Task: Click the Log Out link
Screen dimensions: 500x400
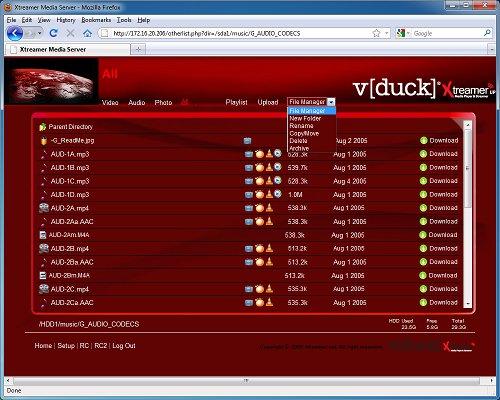Action: (x=124, y=346)
